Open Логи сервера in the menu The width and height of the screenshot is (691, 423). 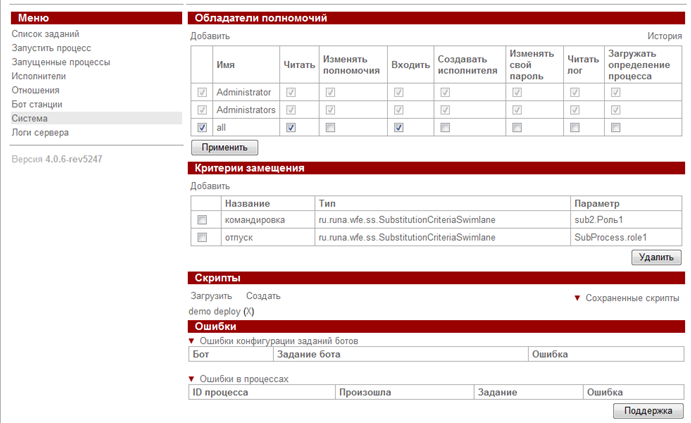coord(40,133)
